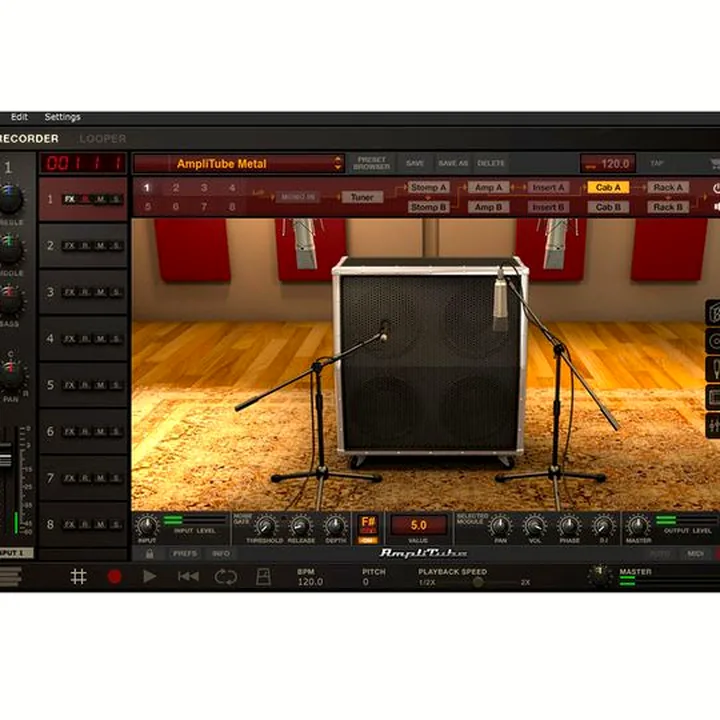Toggle loop playback icon
720x720 pixels.
pos(226,577)
